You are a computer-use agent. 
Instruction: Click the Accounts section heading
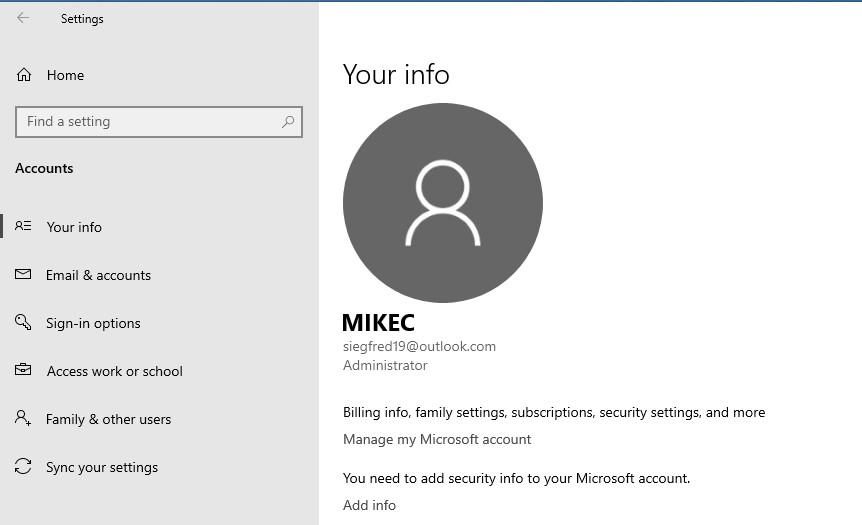tap(44, 168)
